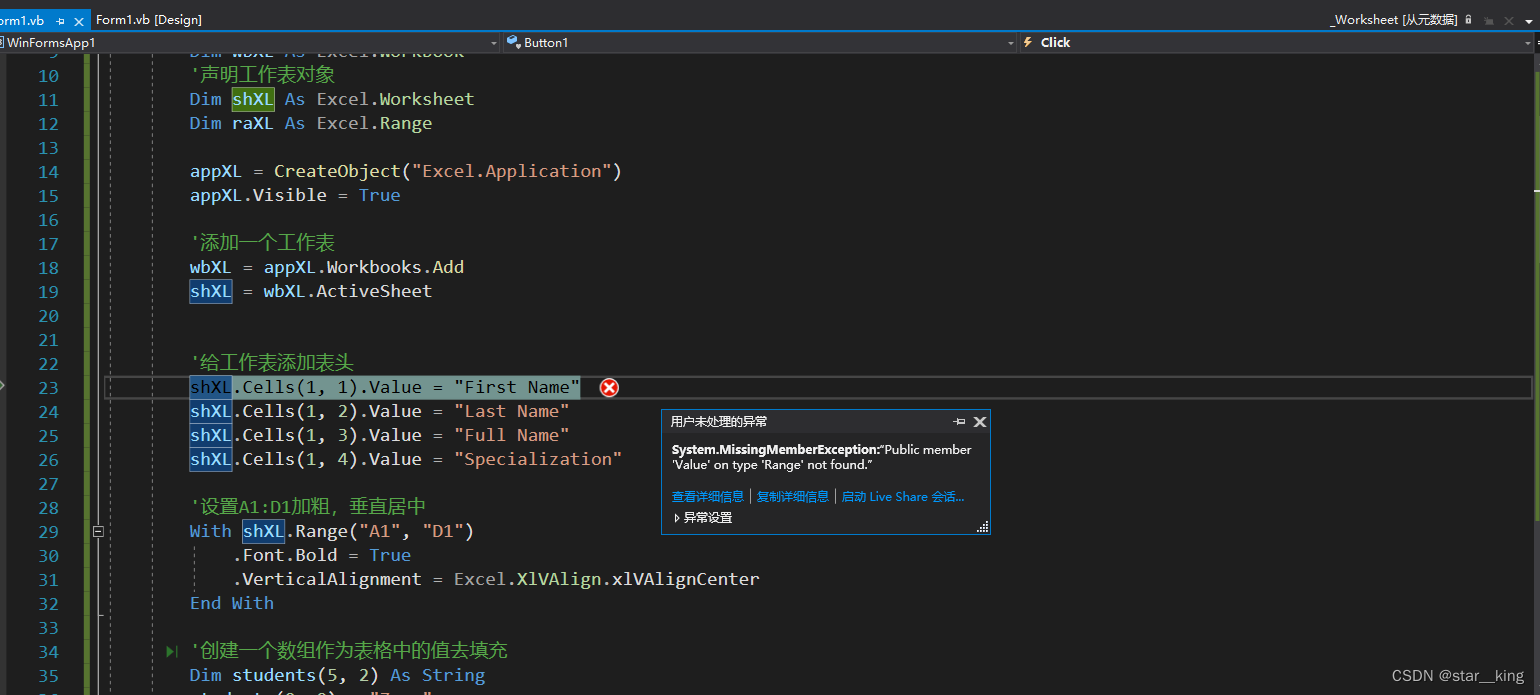Click lock icon on _Worksheet metadata tab

[x=1467, y=19]
